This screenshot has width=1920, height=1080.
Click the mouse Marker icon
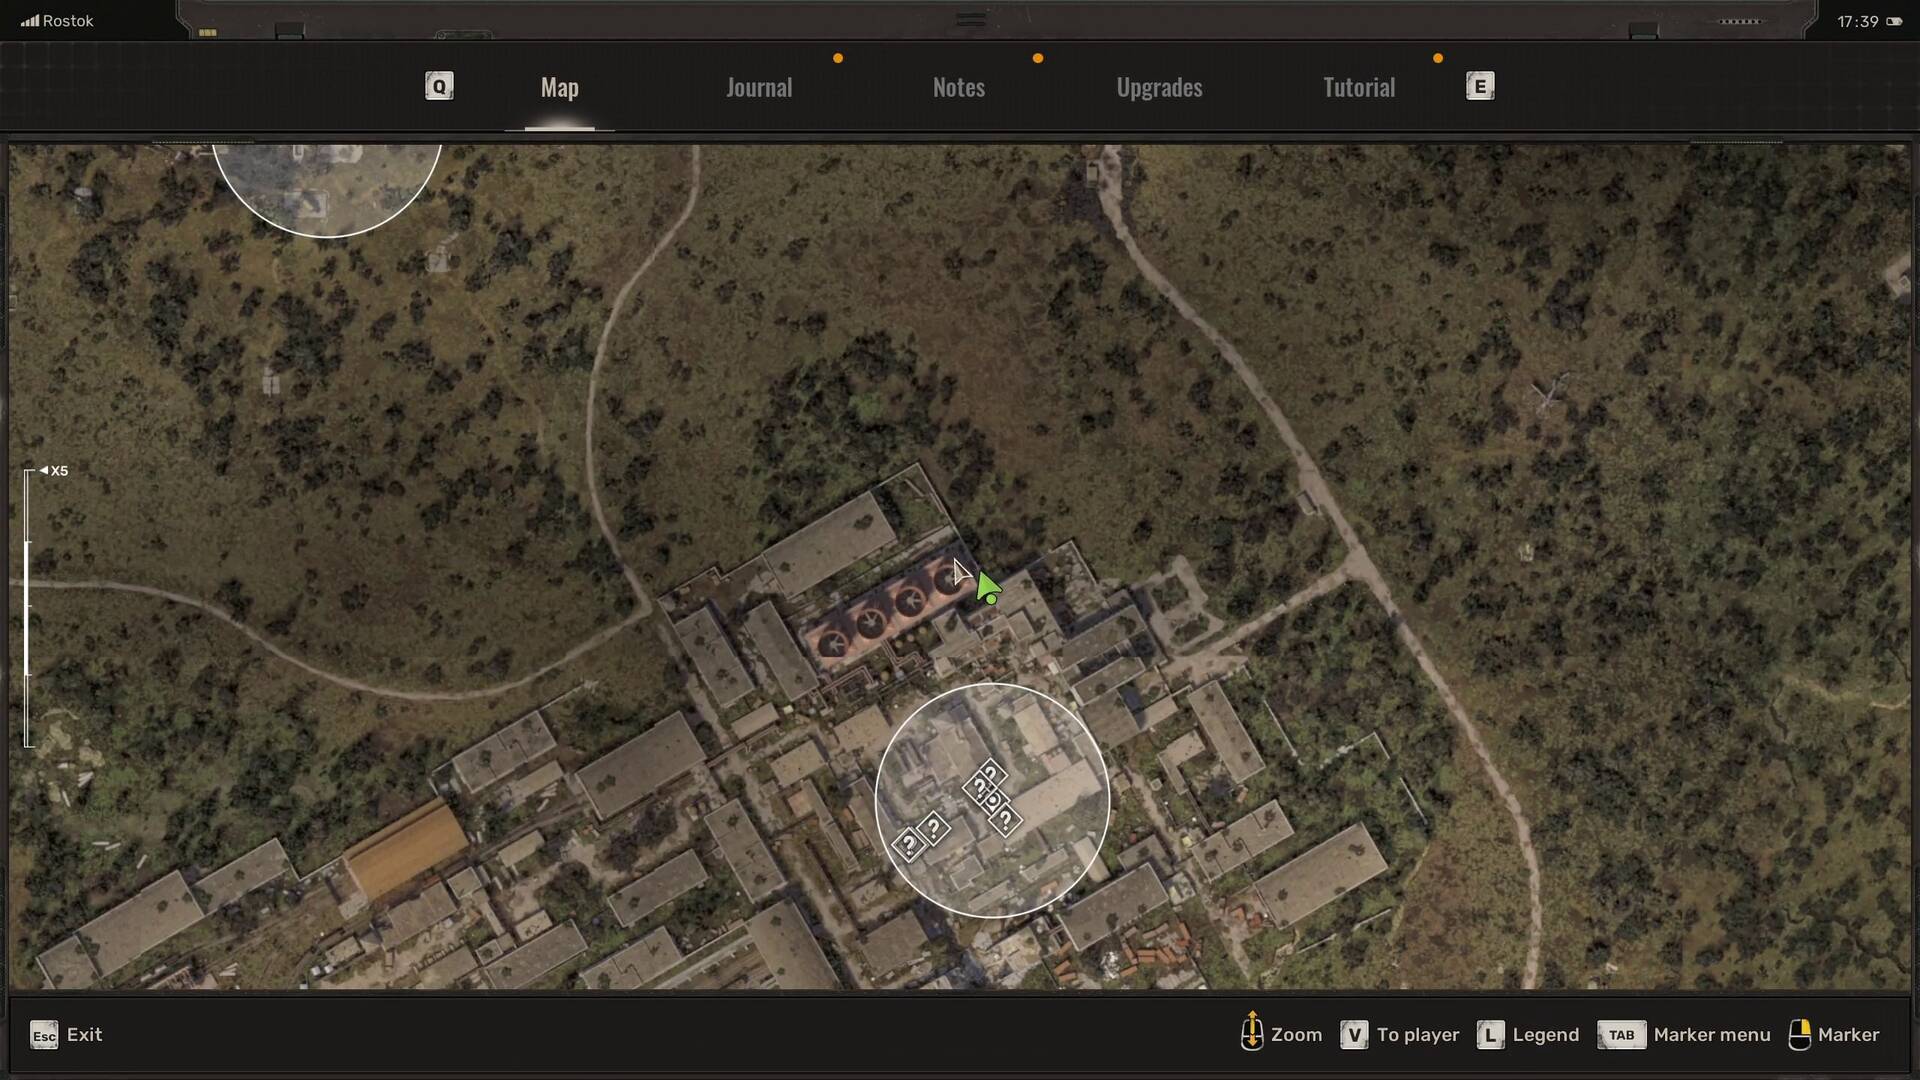point(1799,1035)
